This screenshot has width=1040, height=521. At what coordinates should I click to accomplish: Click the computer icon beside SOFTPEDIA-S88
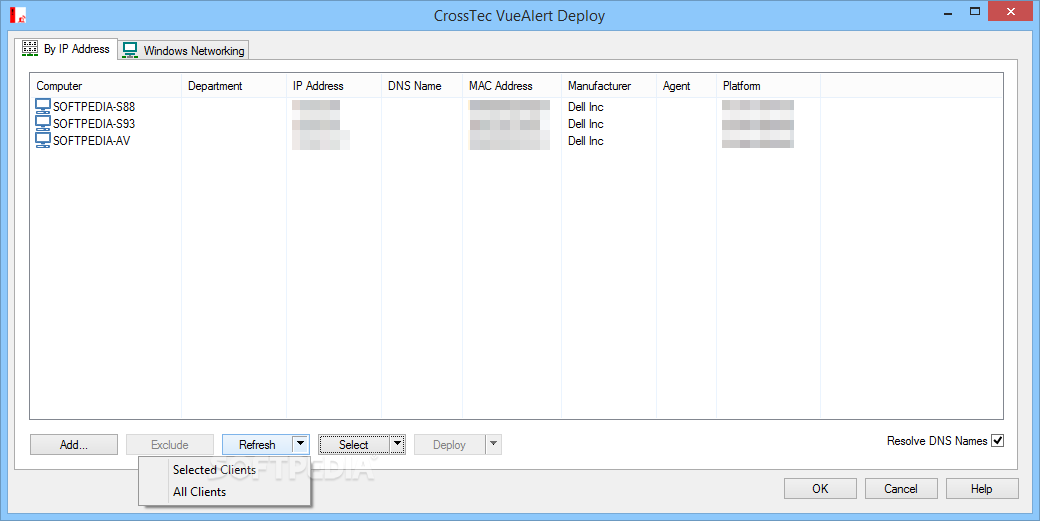coord(43,106)
